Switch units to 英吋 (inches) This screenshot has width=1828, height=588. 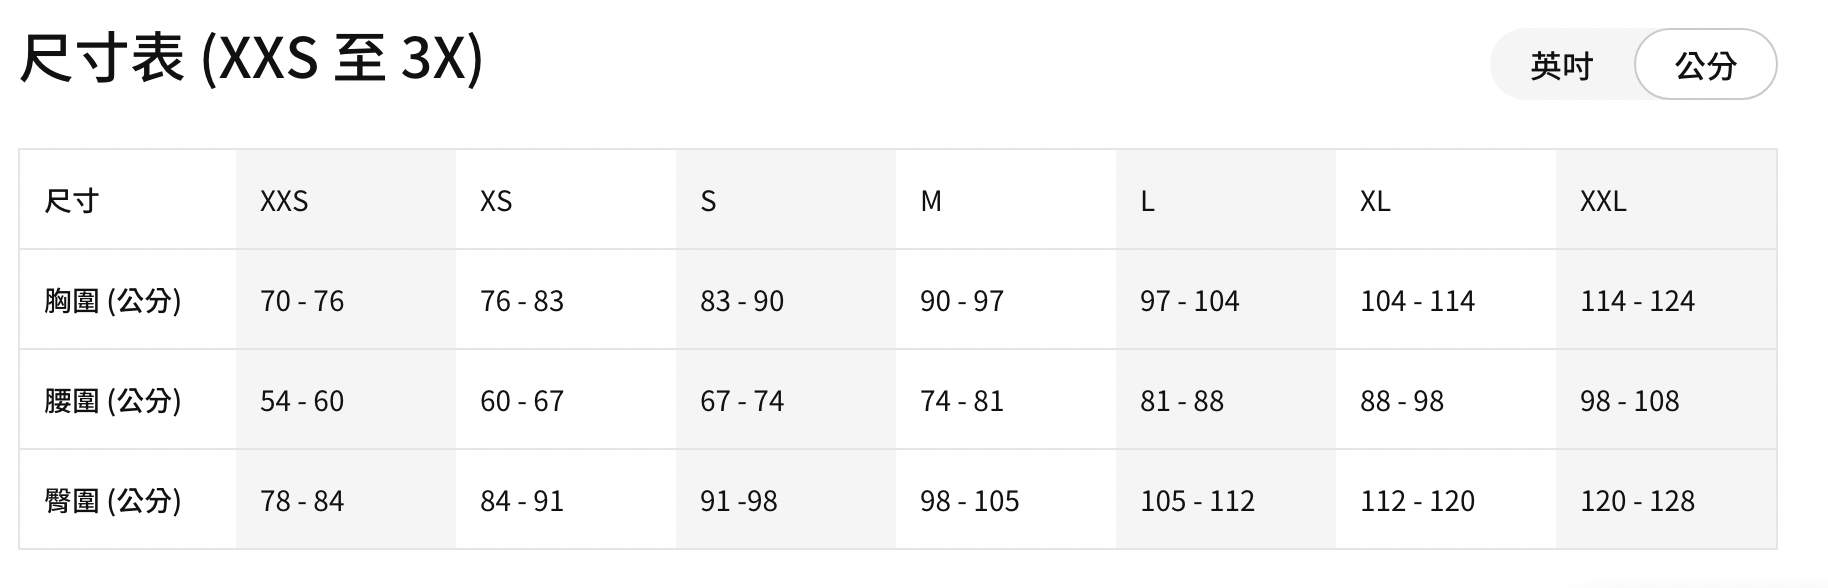(x=1561, y=66)
